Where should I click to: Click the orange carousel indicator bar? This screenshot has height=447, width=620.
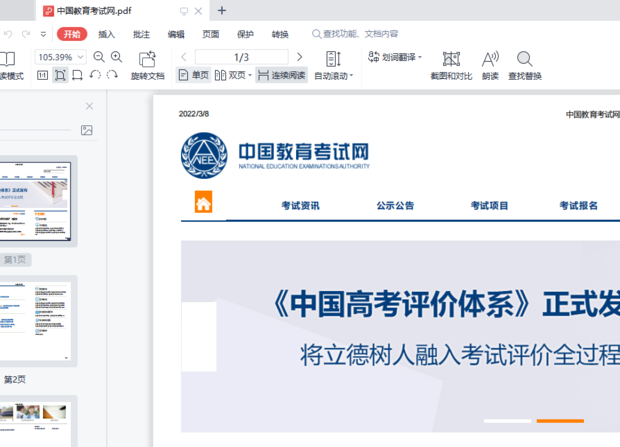click(x=560, y=421)
